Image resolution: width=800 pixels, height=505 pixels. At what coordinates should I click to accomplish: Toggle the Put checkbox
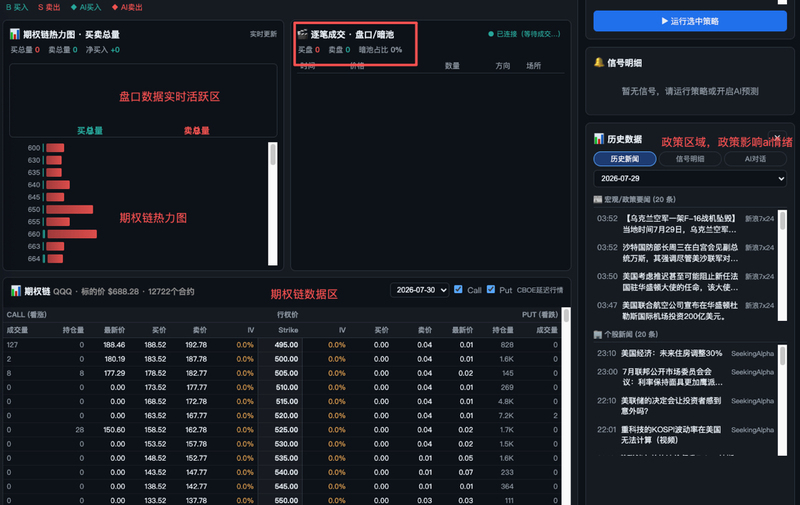pos(491,289)
